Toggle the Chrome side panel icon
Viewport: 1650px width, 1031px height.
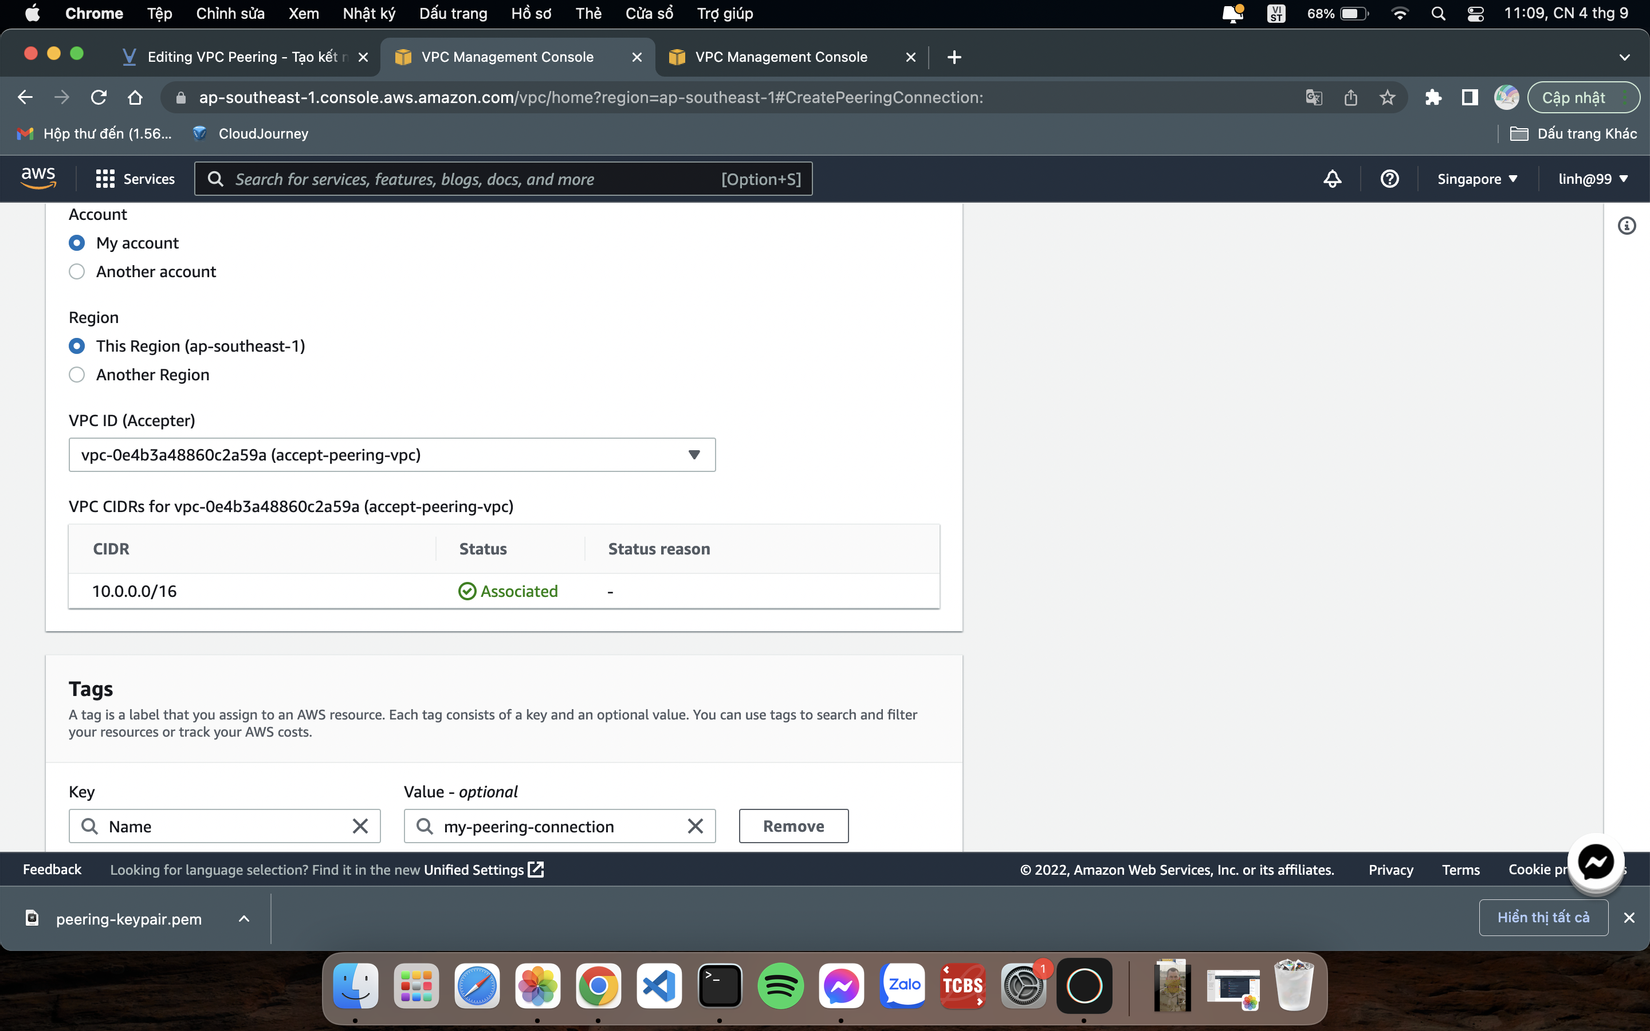point(1469,97)
